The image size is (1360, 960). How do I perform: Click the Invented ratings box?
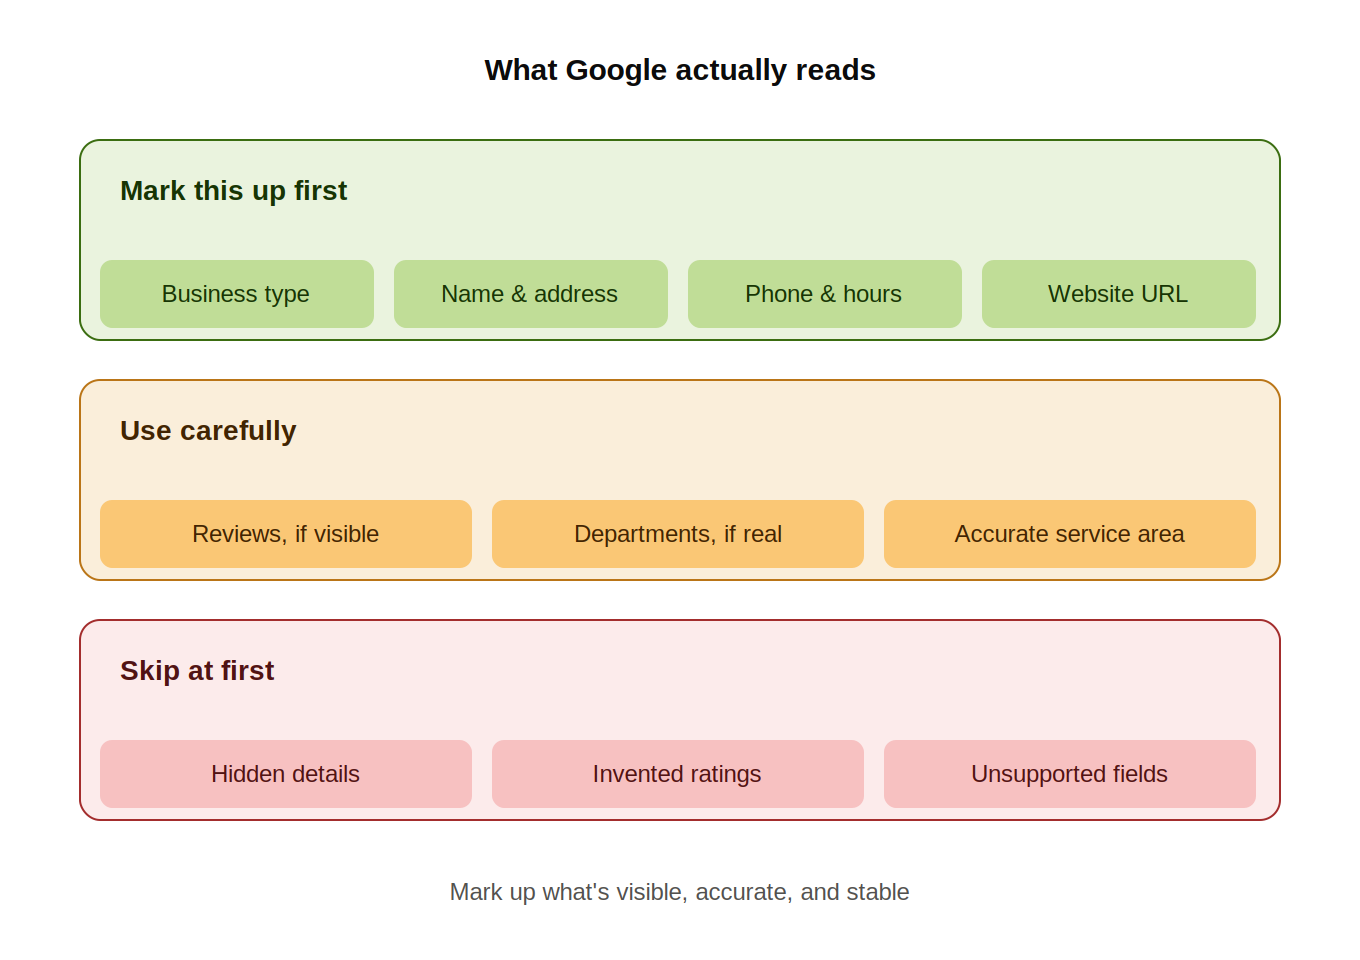click(678, 774)
